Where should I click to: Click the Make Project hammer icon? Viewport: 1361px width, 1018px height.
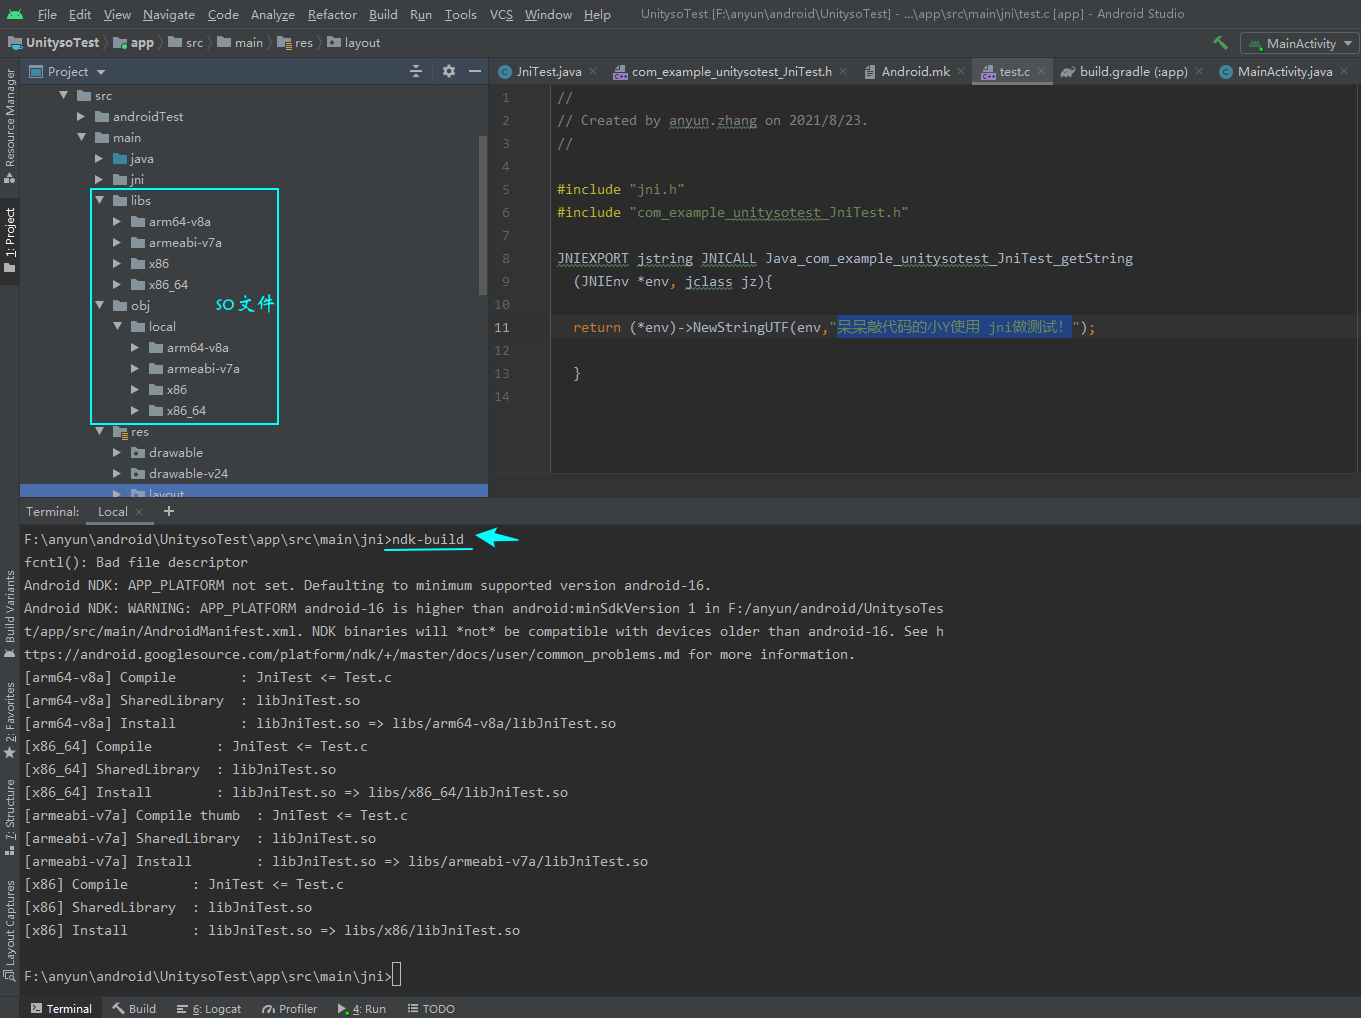1220,43
